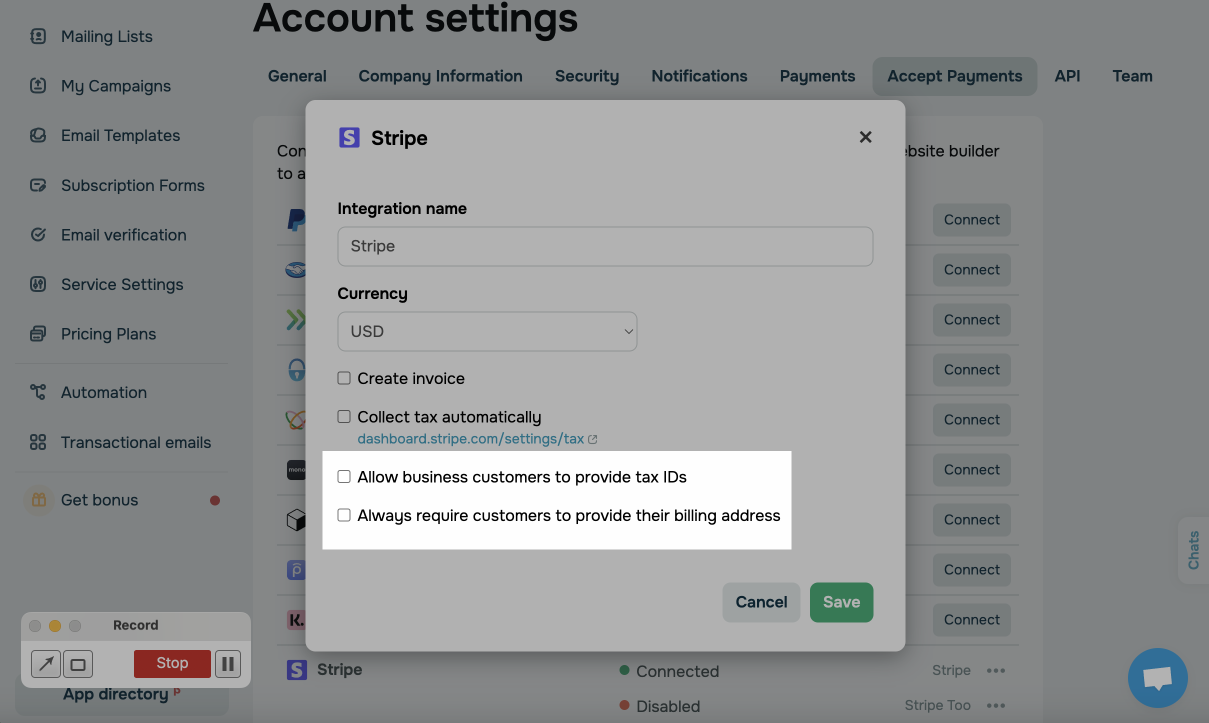Tick Always require billing address checkbox
The image size is (1209, 723).
[x=344, y=516]
